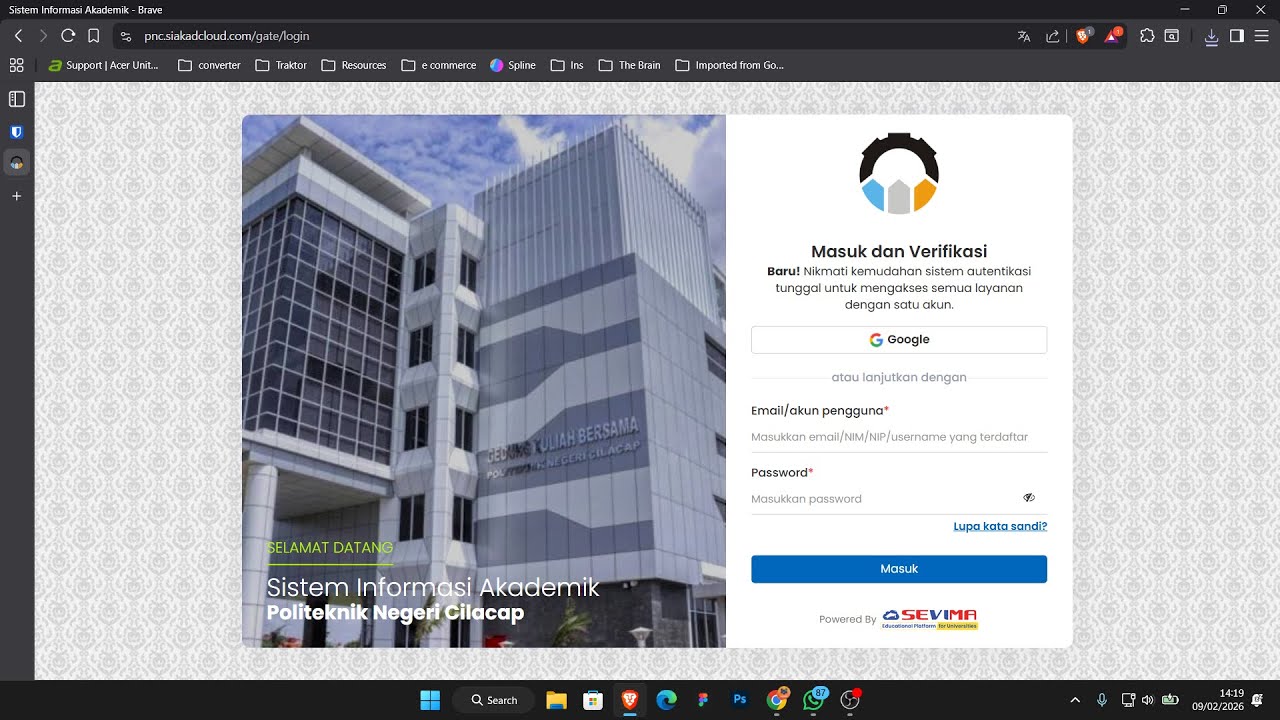The width and height of the screenshot is (1280, 720).
Task: Toggle the sidebar panel icon in toolbar
Action: click(1237, 36)
